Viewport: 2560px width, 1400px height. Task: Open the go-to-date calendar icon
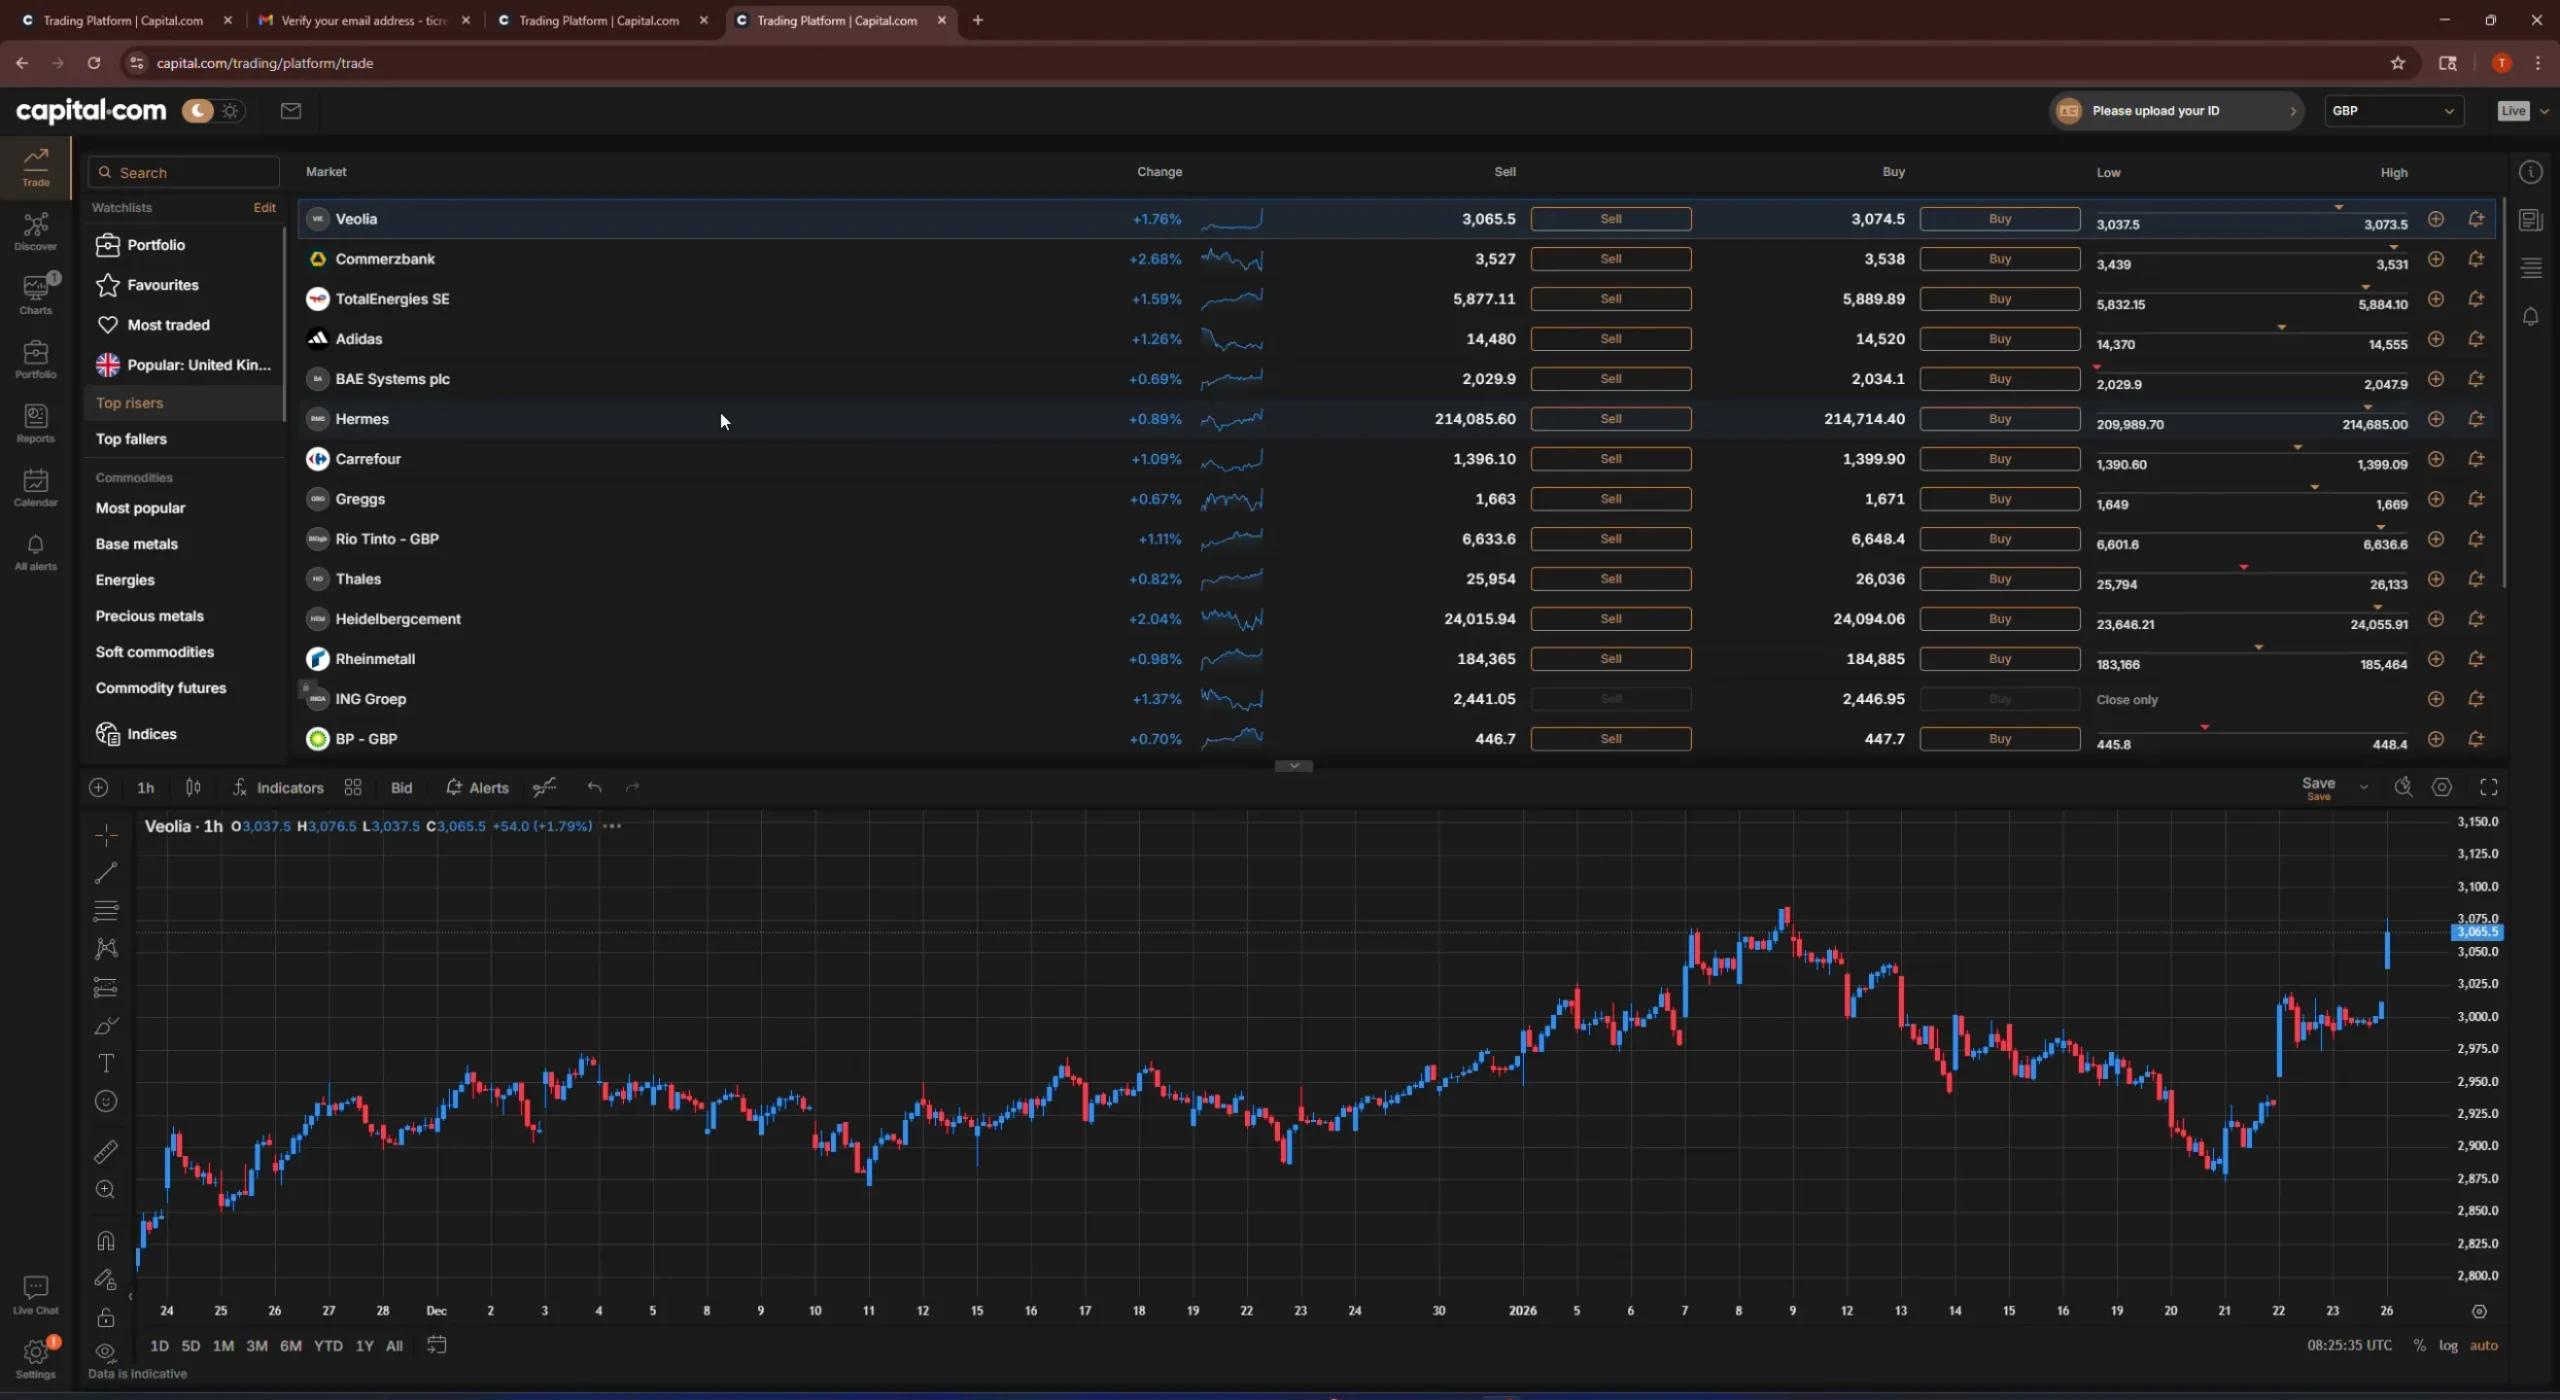click(x=436, y=1345)
